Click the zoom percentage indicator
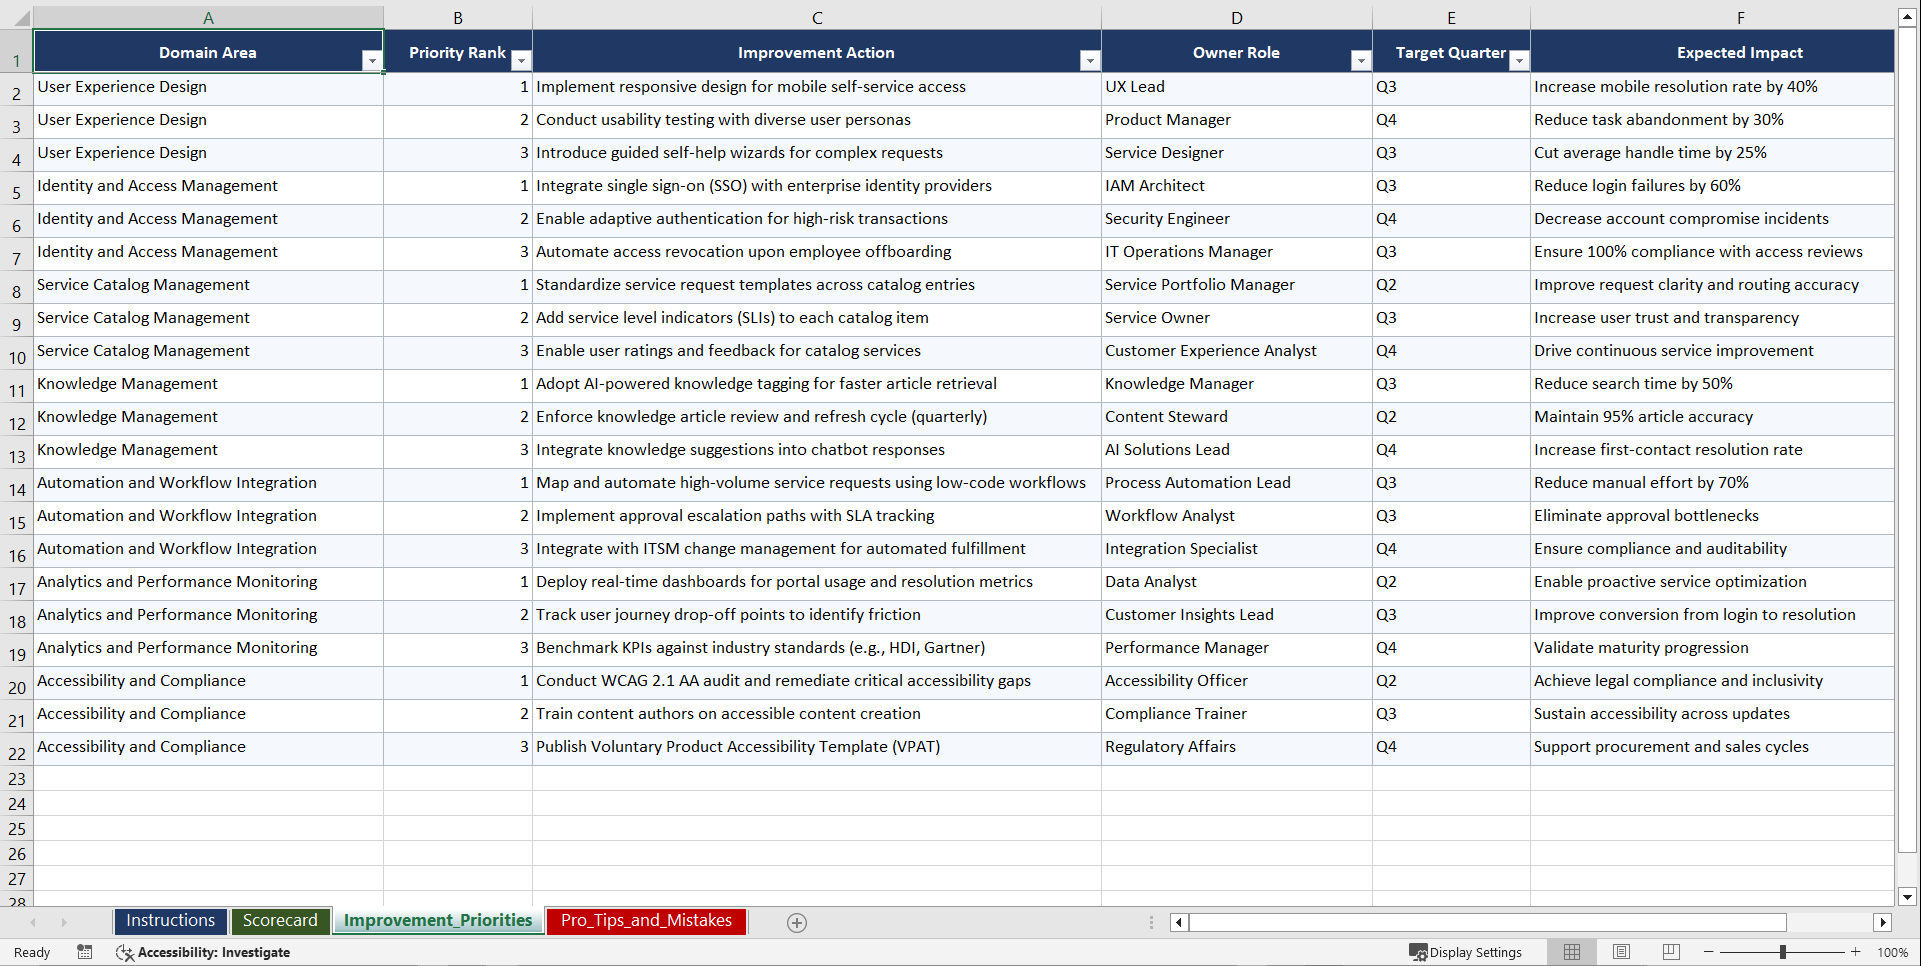The height and width of the screenshot is (966, 1921). click(x=1892, y=952)
